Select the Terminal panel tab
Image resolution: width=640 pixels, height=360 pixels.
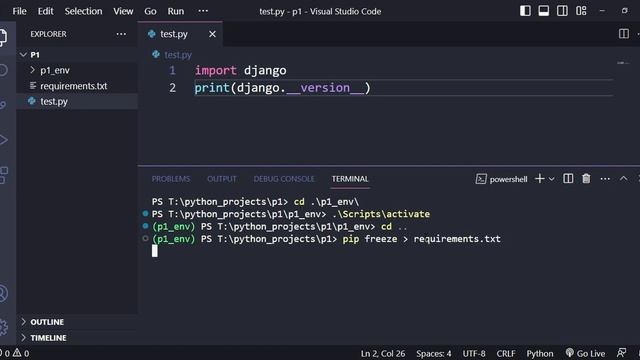(x=350, y=179)
